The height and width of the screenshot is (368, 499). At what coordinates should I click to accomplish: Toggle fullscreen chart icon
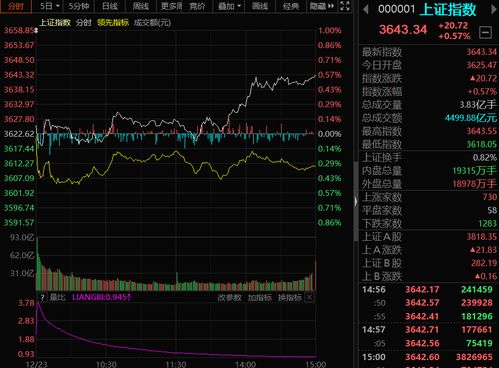345,6
